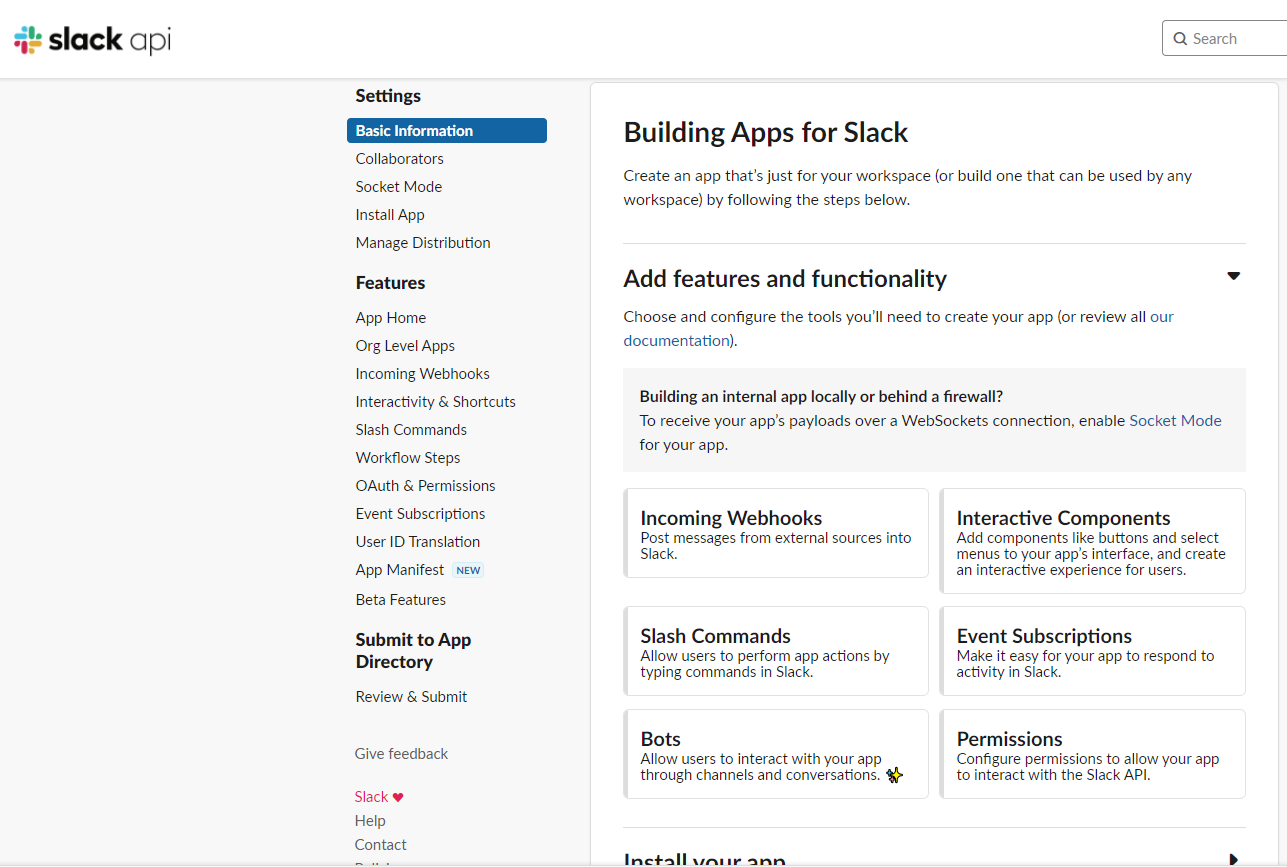The height and width of the screenshot is (867, 1287).
Task: Click 'Building an internal app locally' notice title
Action: point(821,397)
